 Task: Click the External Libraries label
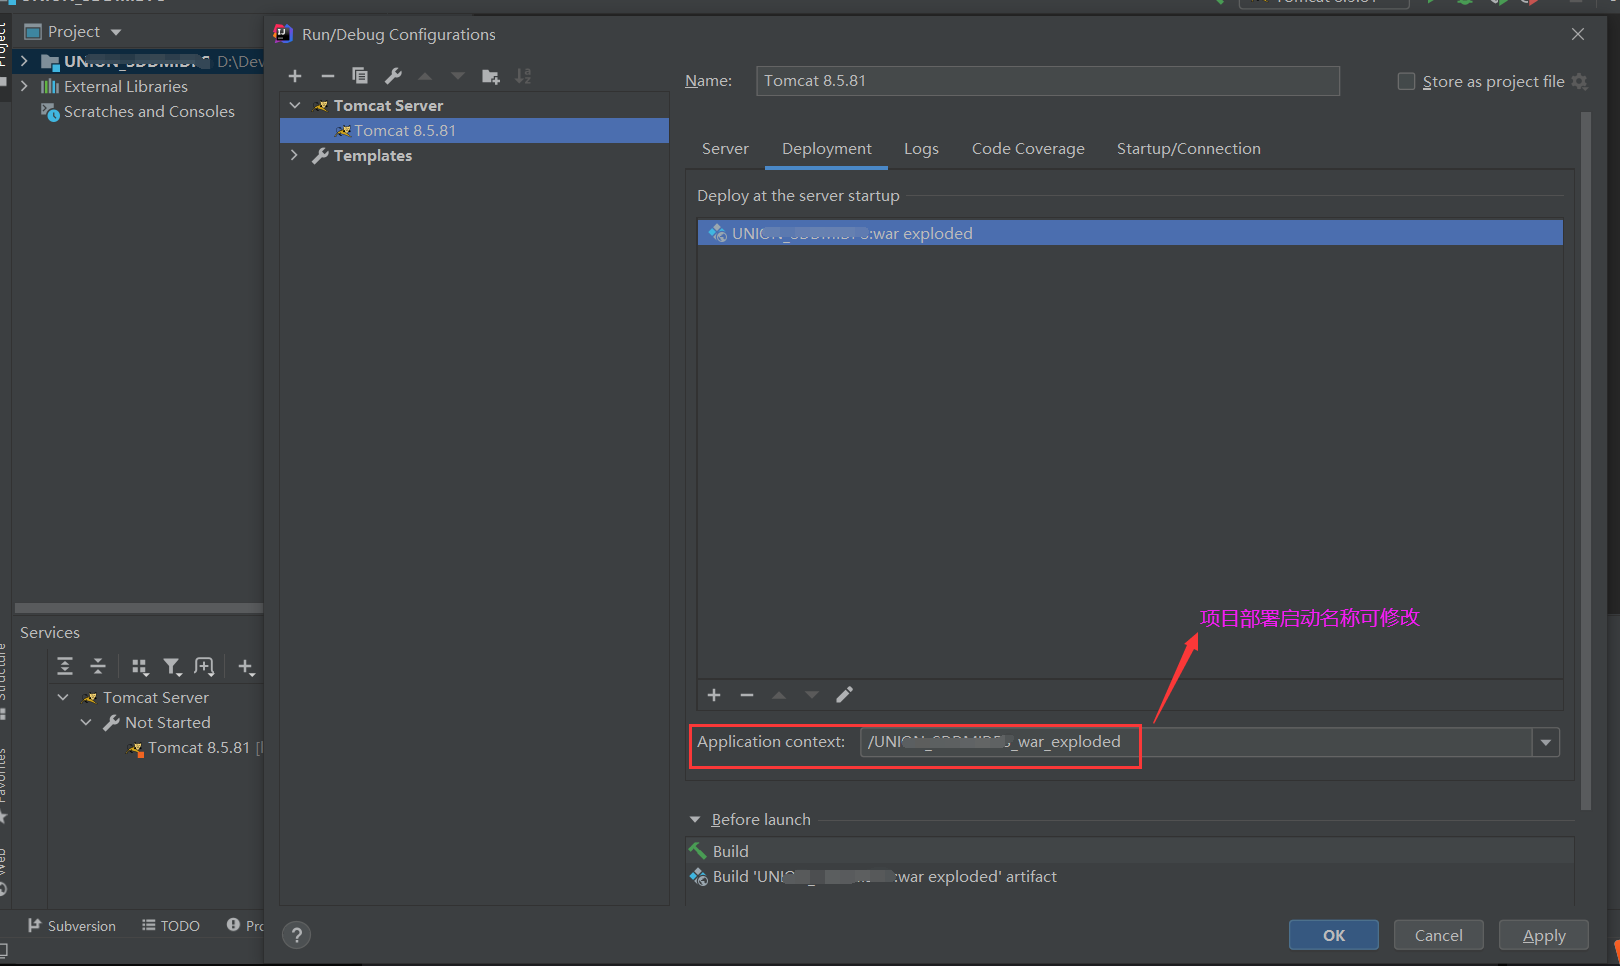pos(126,86)
